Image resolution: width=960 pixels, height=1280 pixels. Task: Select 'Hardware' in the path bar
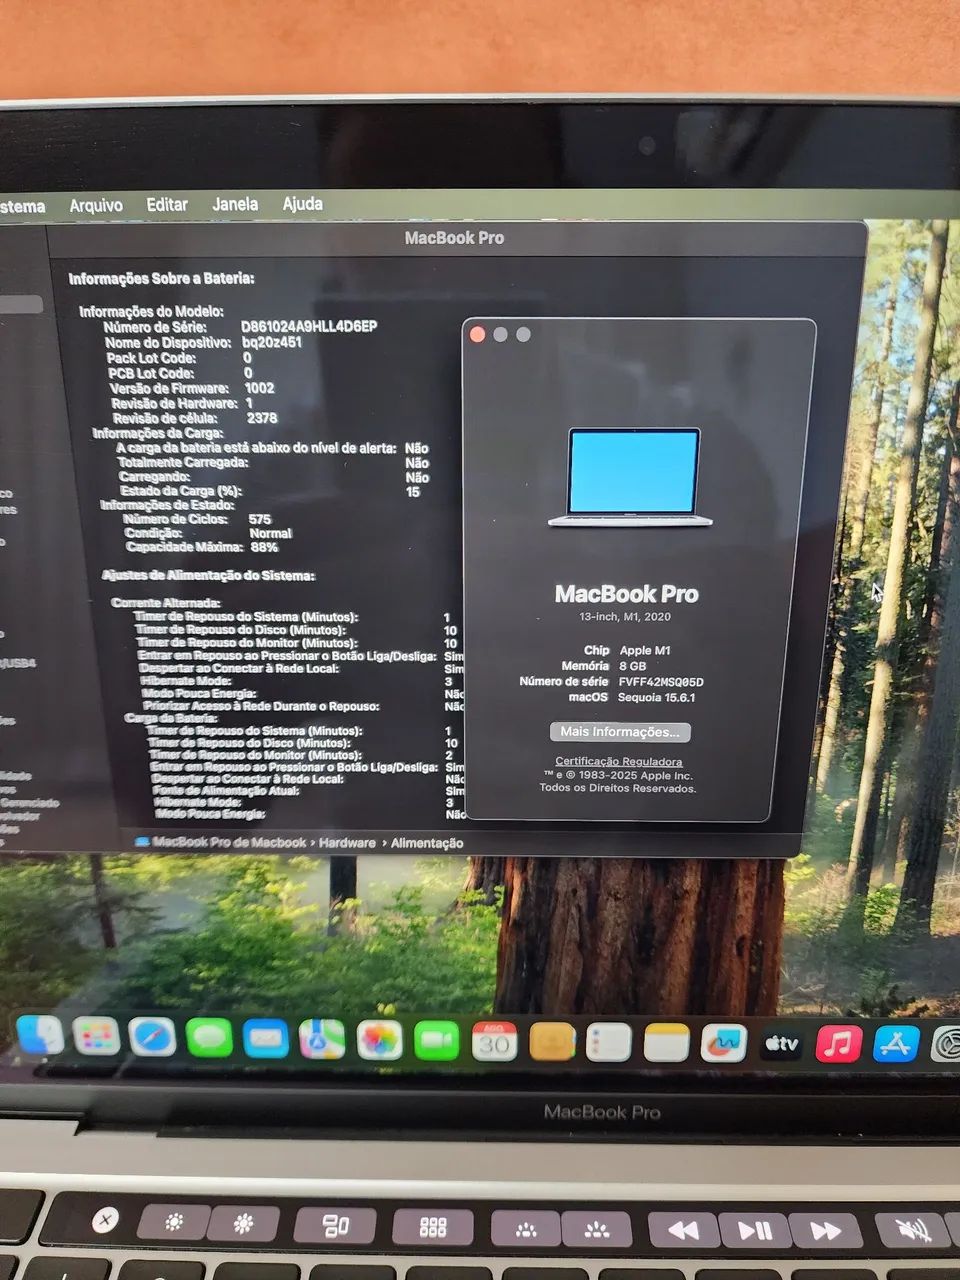click(347, 843)
